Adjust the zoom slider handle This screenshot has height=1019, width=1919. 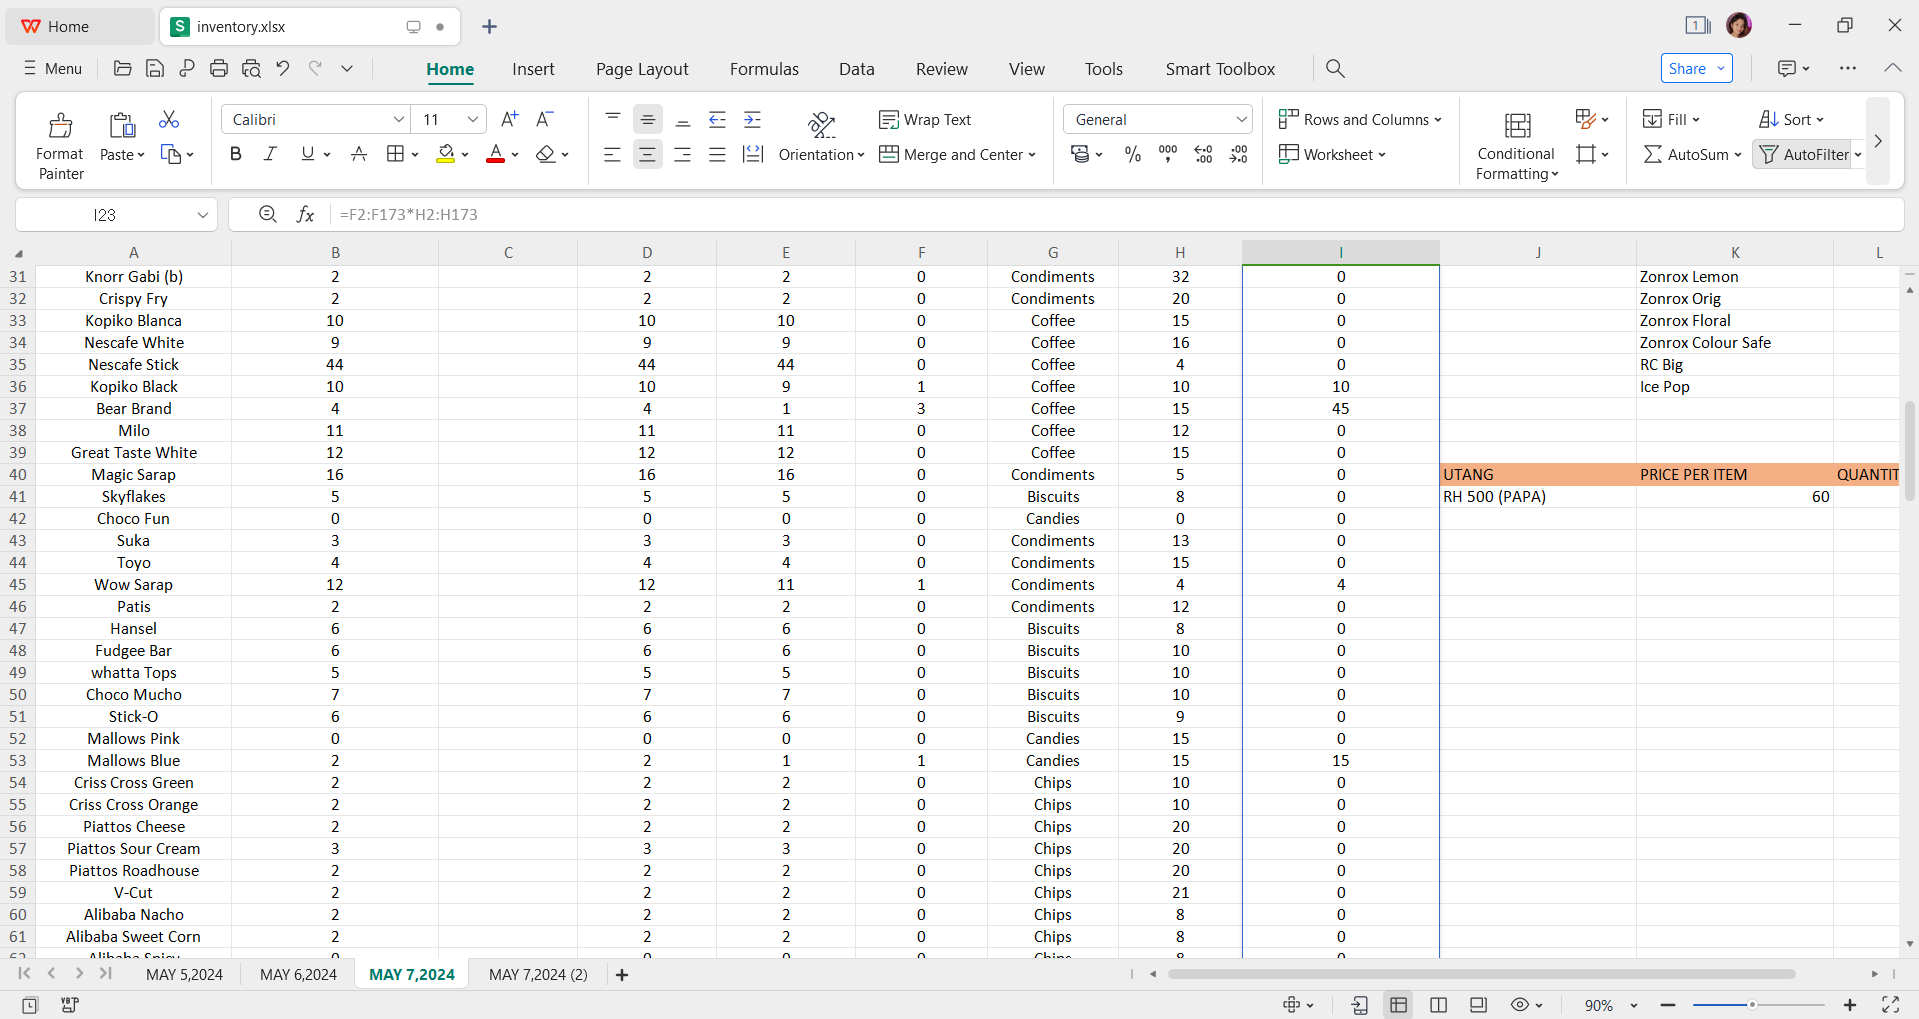pyautogui.click(x=1751, y=1005)
